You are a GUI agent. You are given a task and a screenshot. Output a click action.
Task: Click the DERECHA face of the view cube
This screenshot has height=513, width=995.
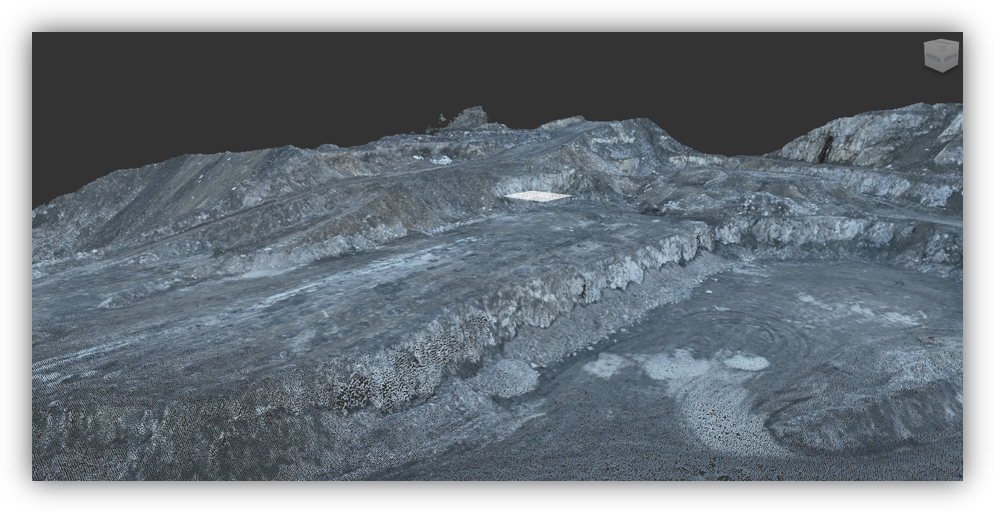(950, 57)
